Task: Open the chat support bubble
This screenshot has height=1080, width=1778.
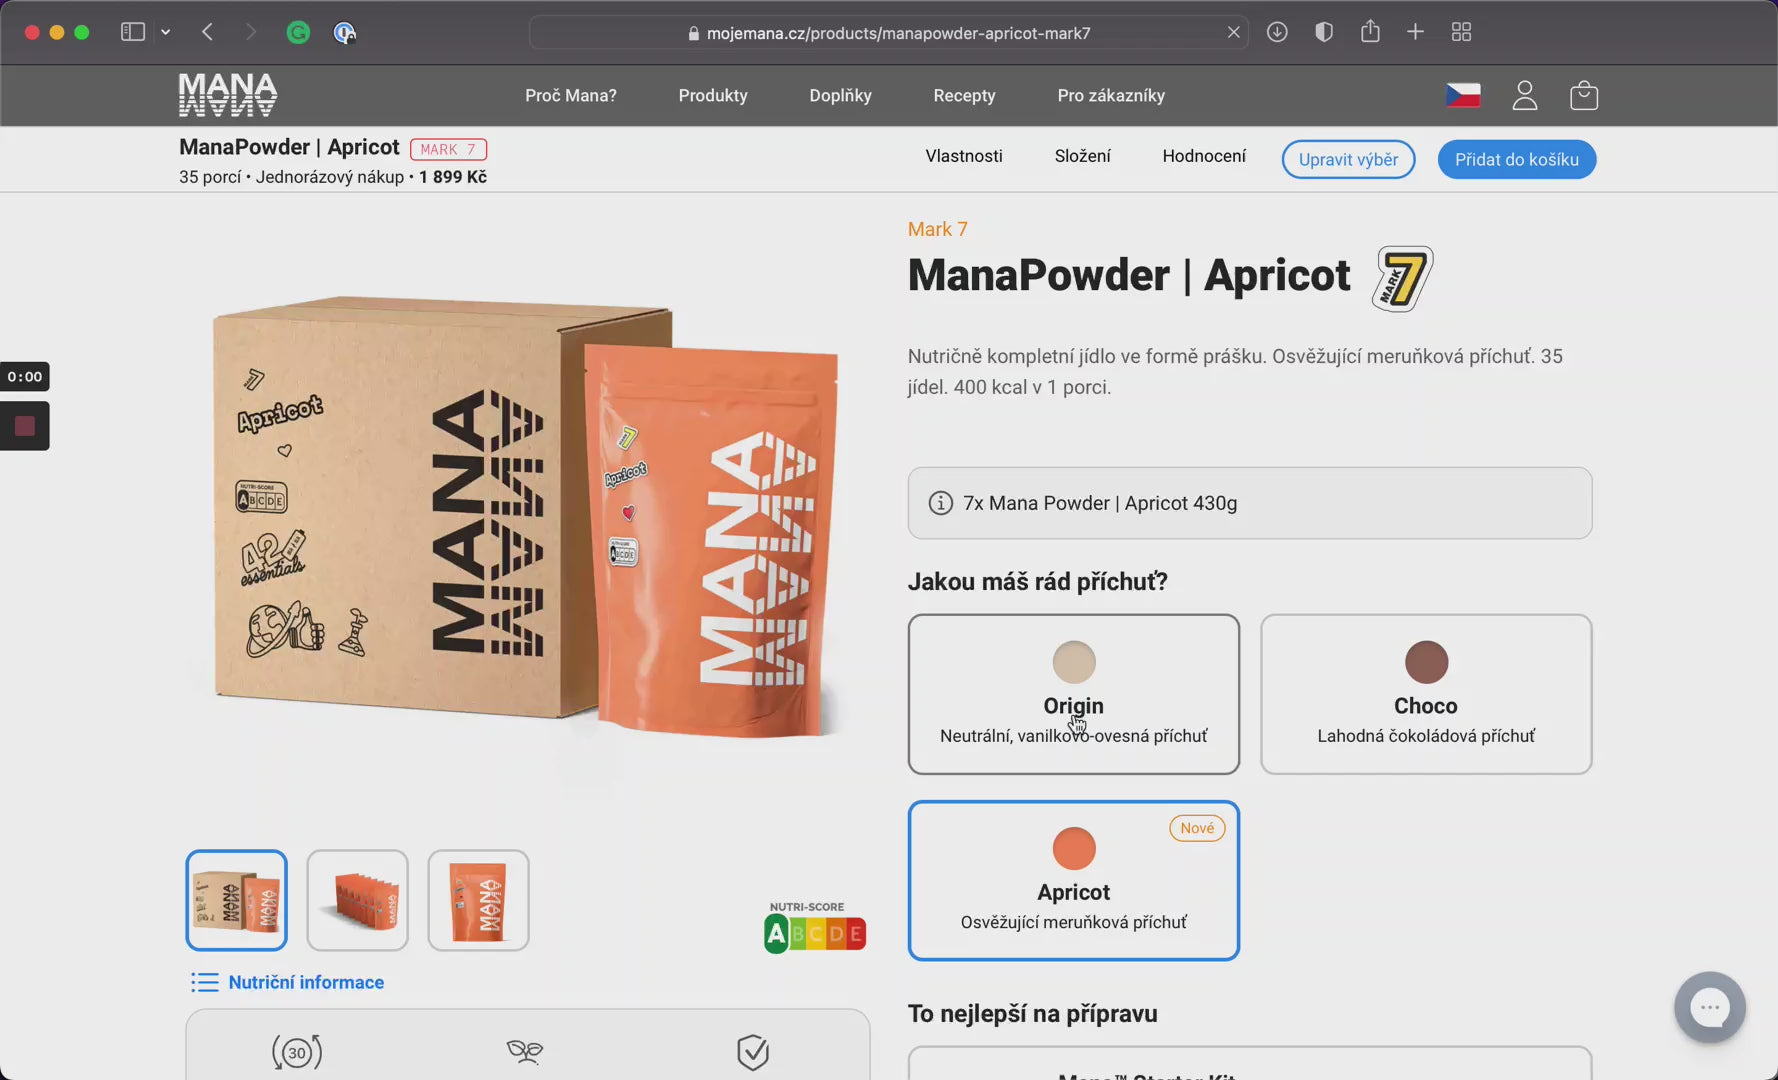Action: pyautogui.click(x=1710, y=1007)
